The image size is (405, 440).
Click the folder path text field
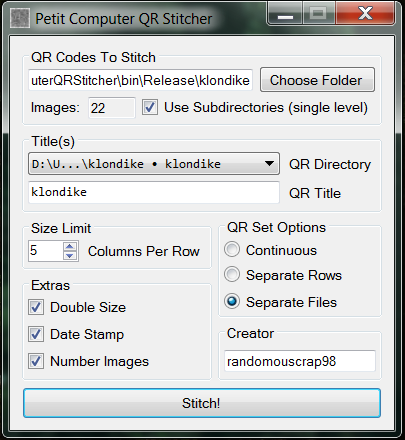(x=140, y=80)
